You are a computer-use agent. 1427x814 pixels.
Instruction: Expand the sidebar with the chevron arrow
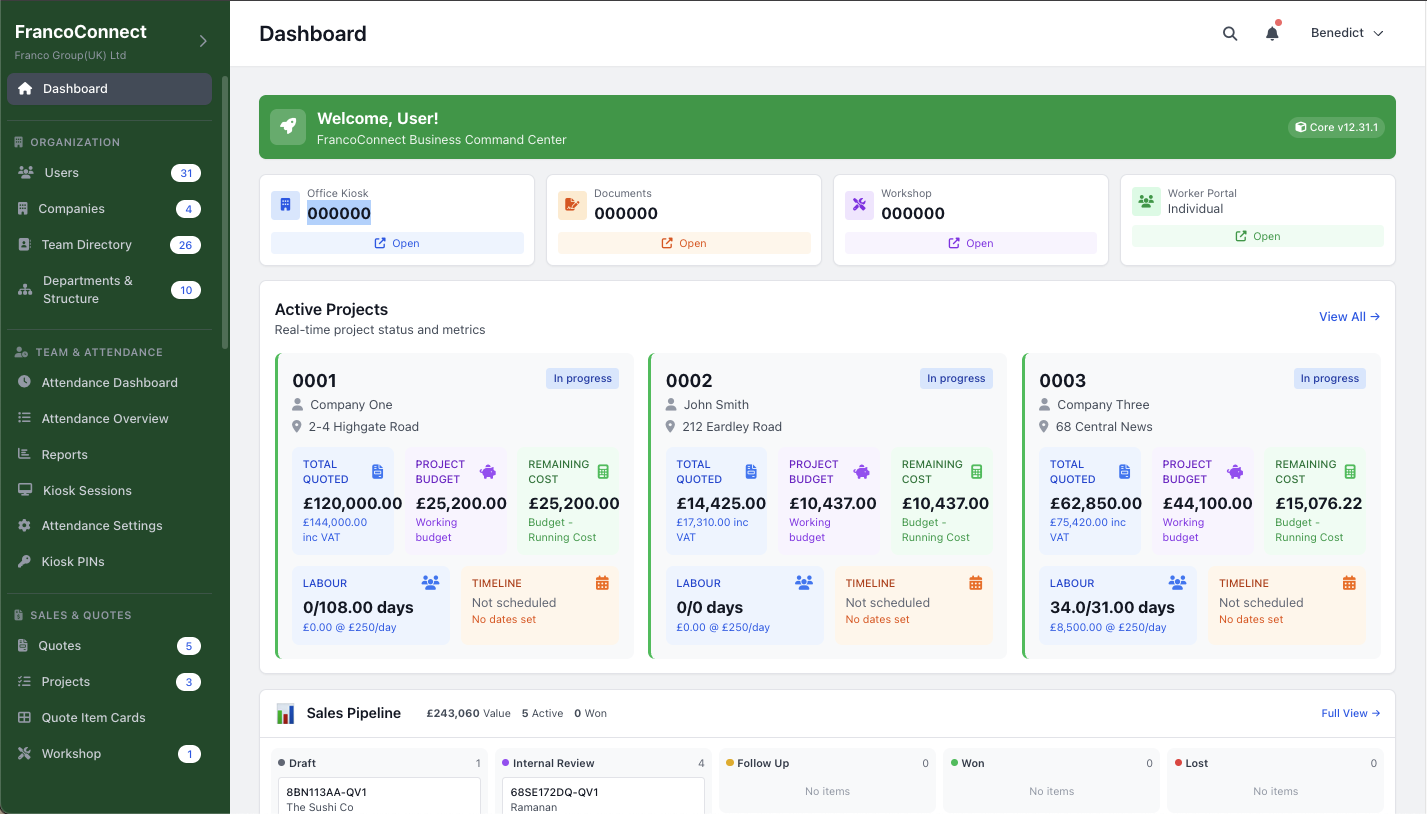202,40
